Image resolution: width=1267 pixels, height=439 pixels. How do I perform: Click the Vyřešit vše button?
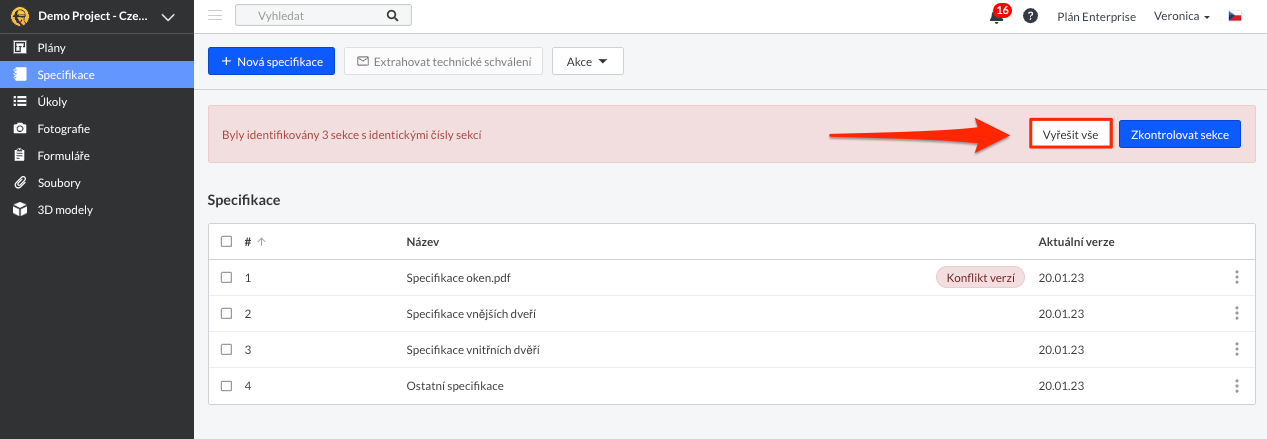(x=1070, y=134)
